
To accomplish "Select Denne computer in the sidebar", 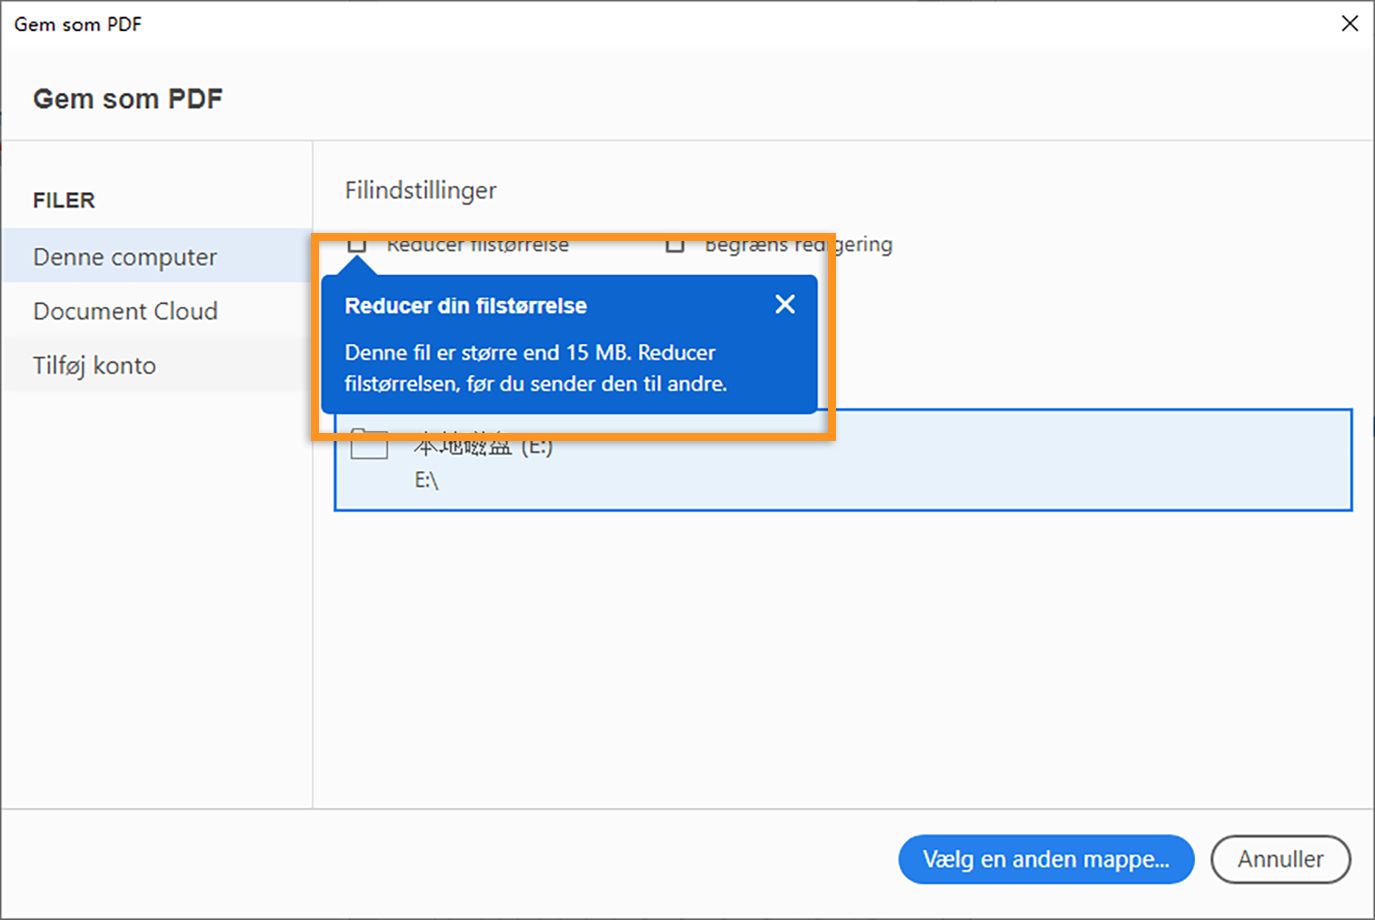I will [125, 257].
